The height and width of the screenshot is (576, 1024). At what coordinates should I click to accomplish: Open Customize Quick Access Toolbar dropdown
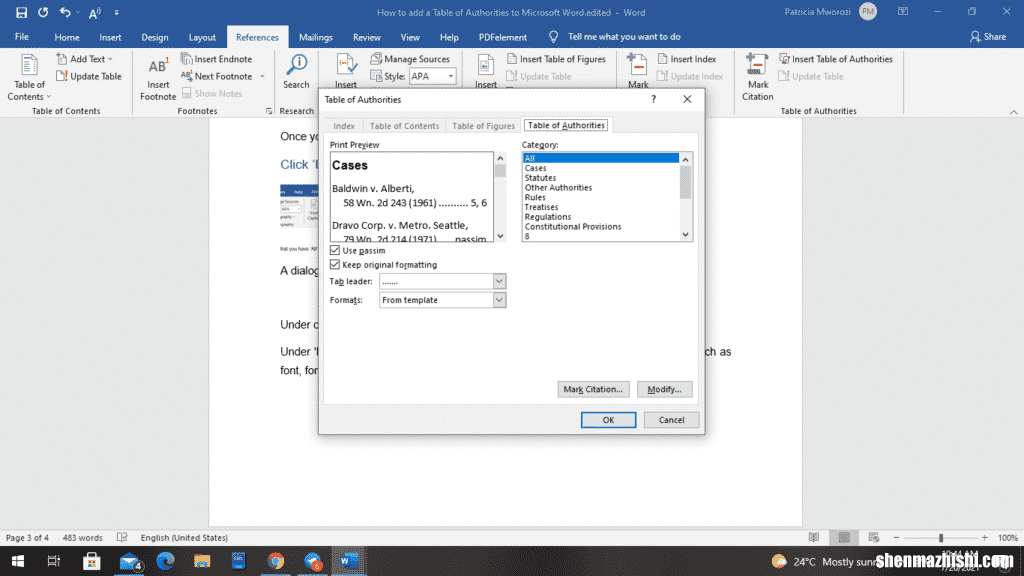click(116, 12)
